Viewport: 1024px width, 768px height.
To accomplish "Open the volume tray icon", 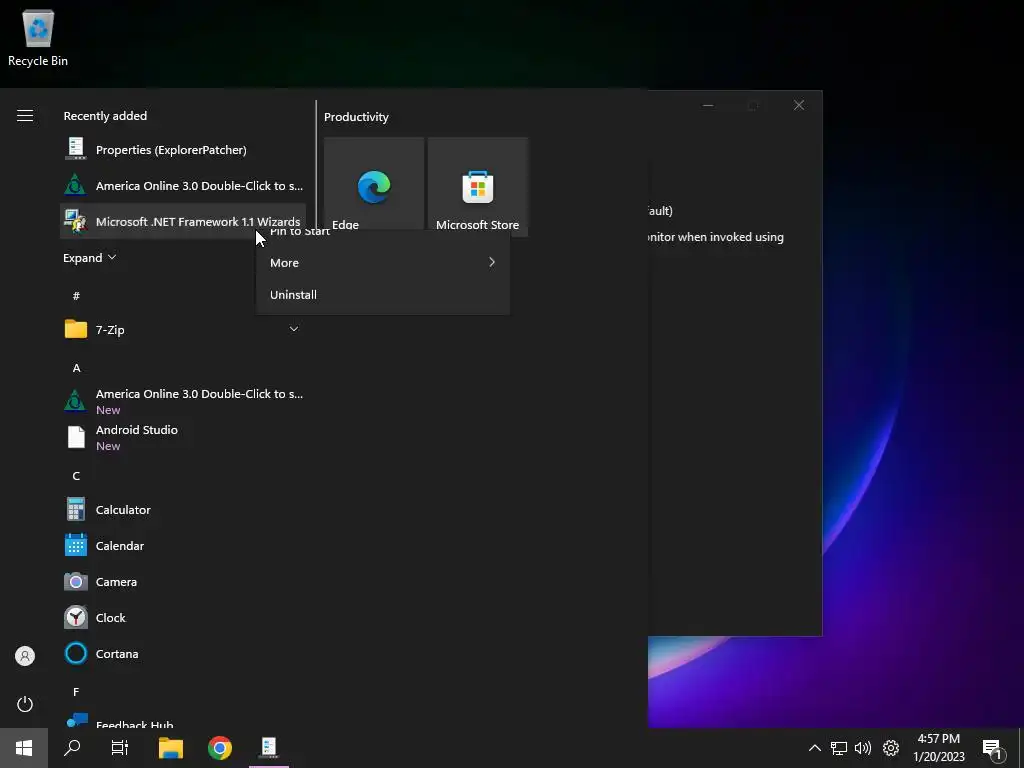I will tap(863, 748).
